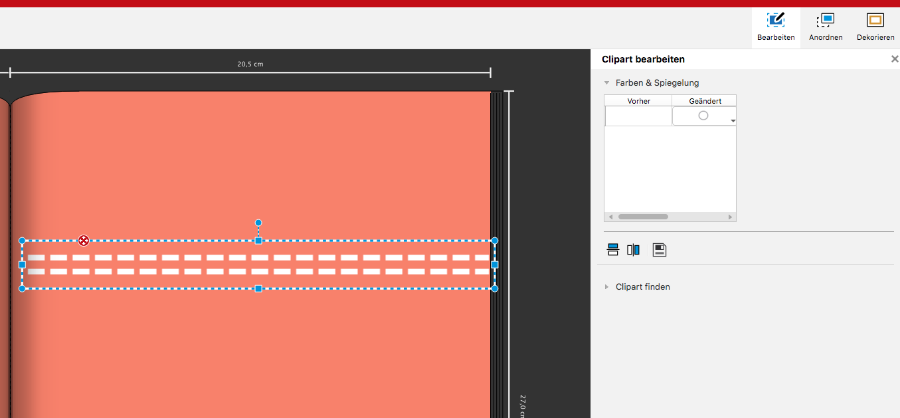This screenshot has width=900, height=418.
Task: Click the top-right resize handle of the clipart
Action: pyautogui.click(x=495, y=241)
